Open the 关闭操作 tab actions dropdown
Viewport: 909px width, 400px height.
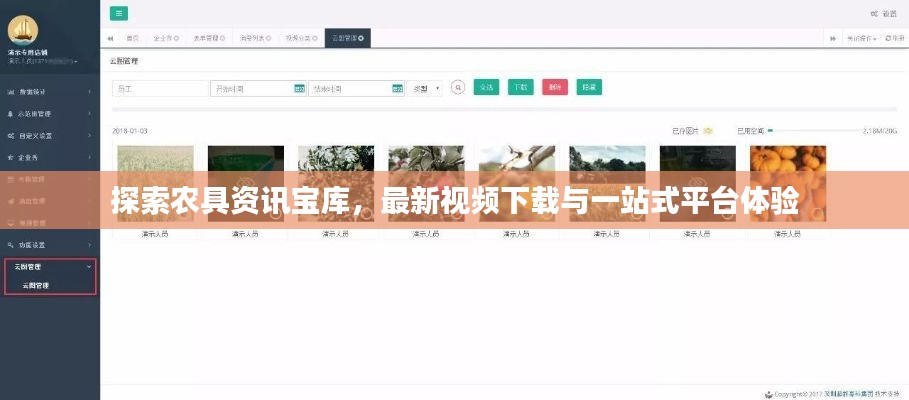click(861, 38)
